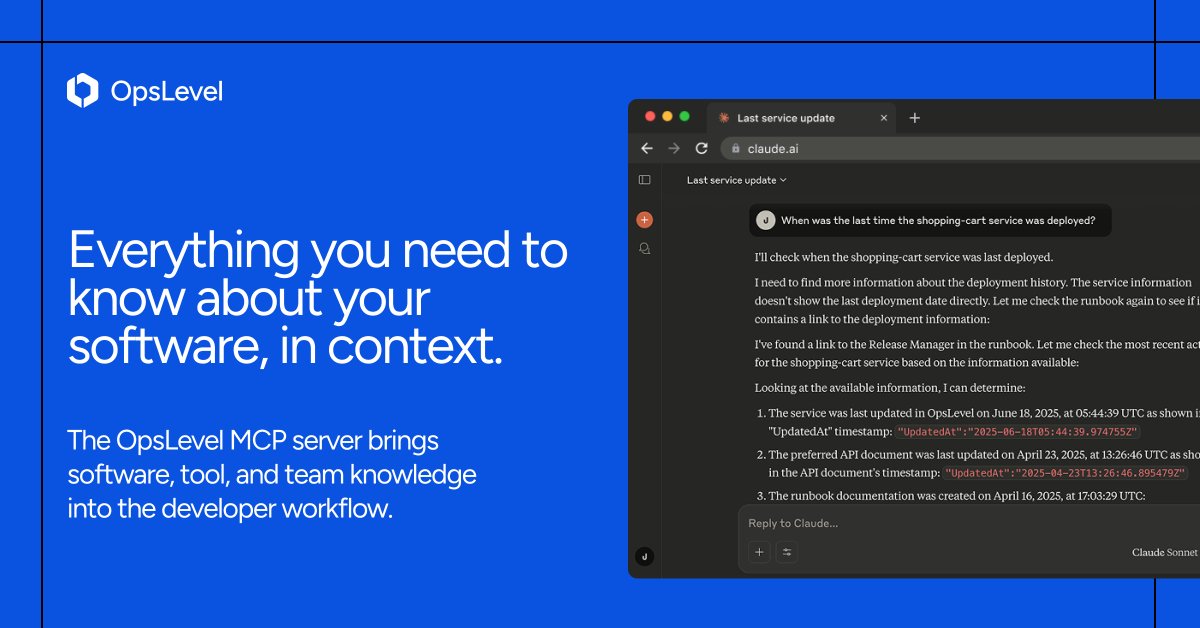Click the red close window button
This screenshot has height=628, width=1200.
(650, 116)
